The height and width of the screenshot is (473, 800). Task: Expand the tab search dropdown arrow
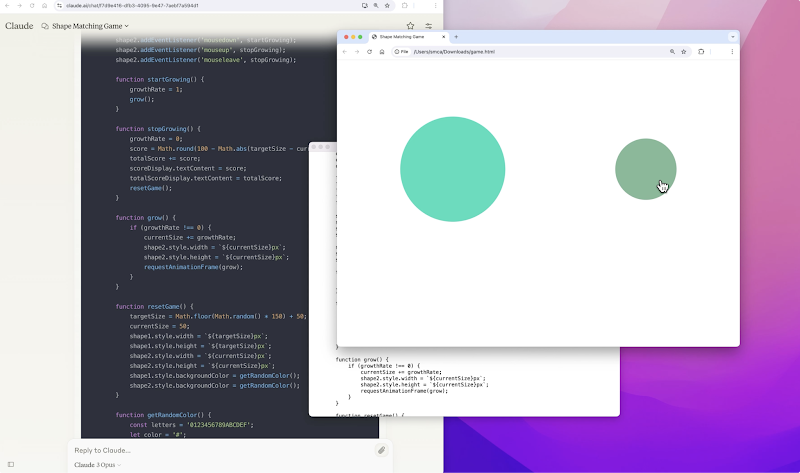[x=733, y=37]
